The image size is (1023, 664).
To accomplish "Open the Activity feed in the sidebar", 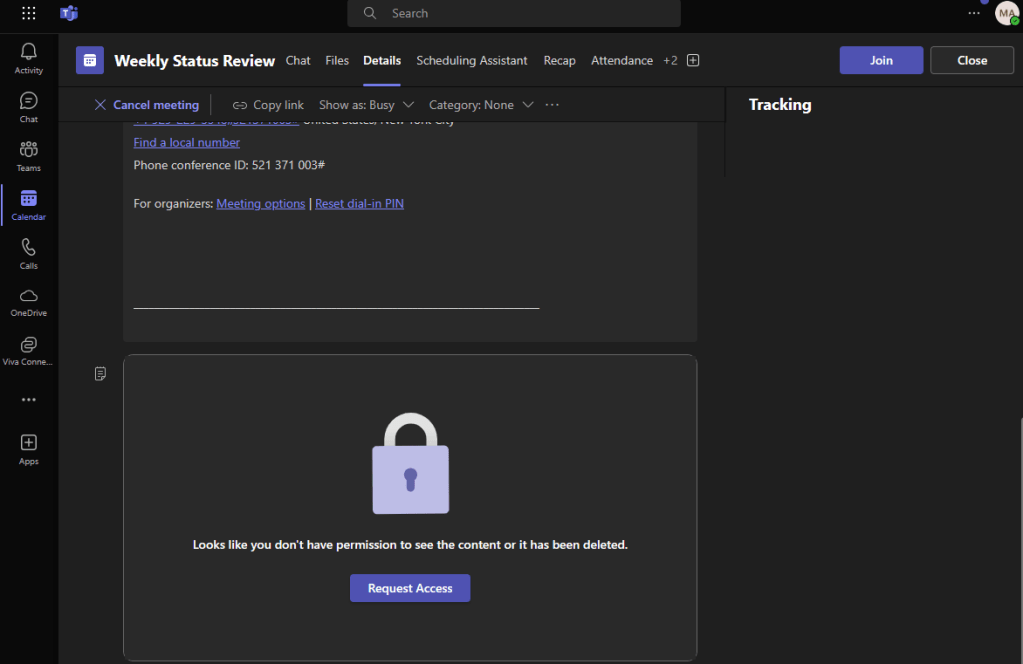I will [x=28, y=56].
